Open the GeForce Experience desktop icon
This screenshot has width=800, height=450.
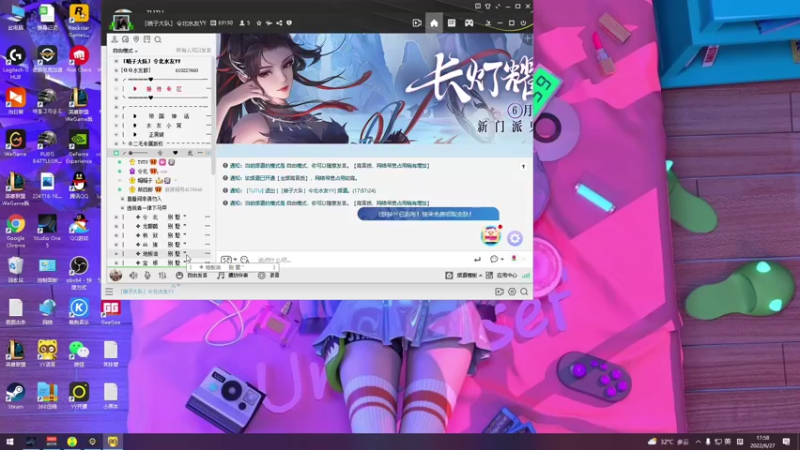79,147
